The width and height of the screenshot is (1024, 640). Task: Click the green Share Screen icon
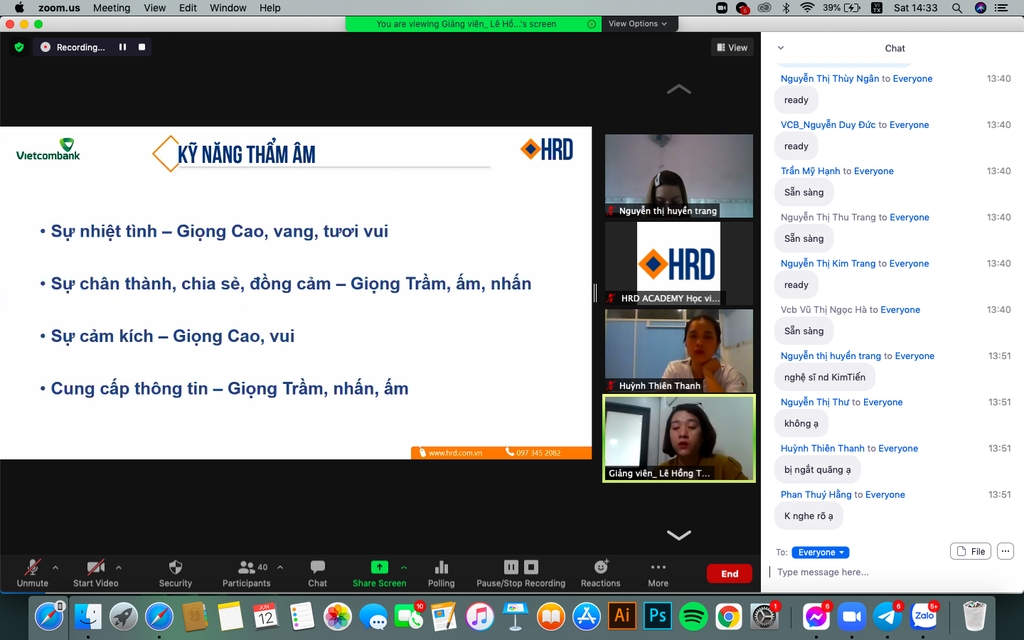379,567
